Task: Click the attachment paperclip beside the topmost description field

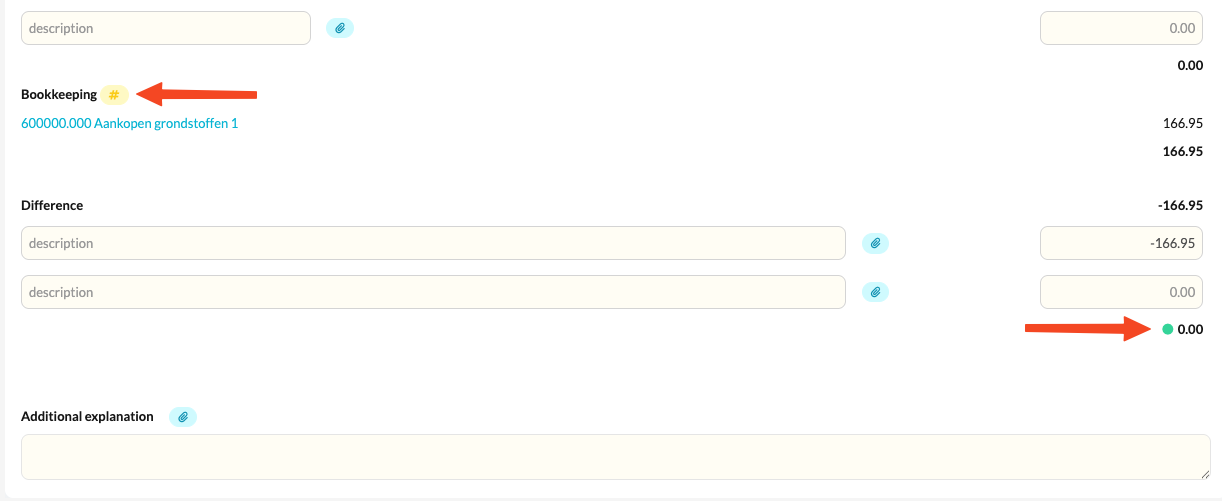Action: [340, 28]
